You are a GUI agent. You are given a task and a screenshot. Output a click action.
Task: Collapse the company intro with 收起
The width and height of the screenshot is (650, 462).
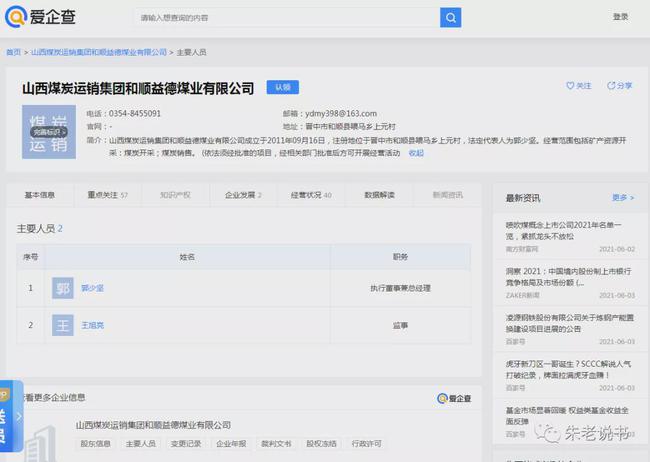coord(416,153)
